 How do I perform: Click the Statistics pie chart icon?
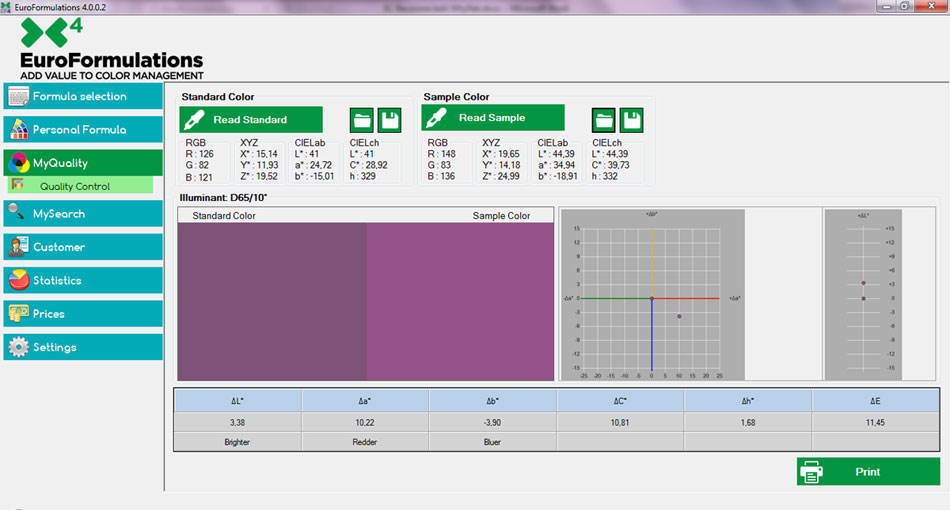(x=19, y=280)
